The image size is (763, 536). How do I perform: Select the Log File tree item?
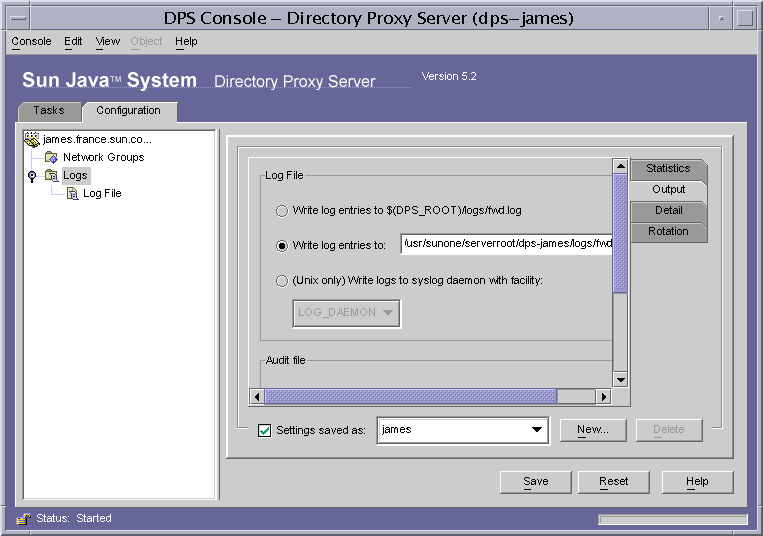[x=102, y=193]
